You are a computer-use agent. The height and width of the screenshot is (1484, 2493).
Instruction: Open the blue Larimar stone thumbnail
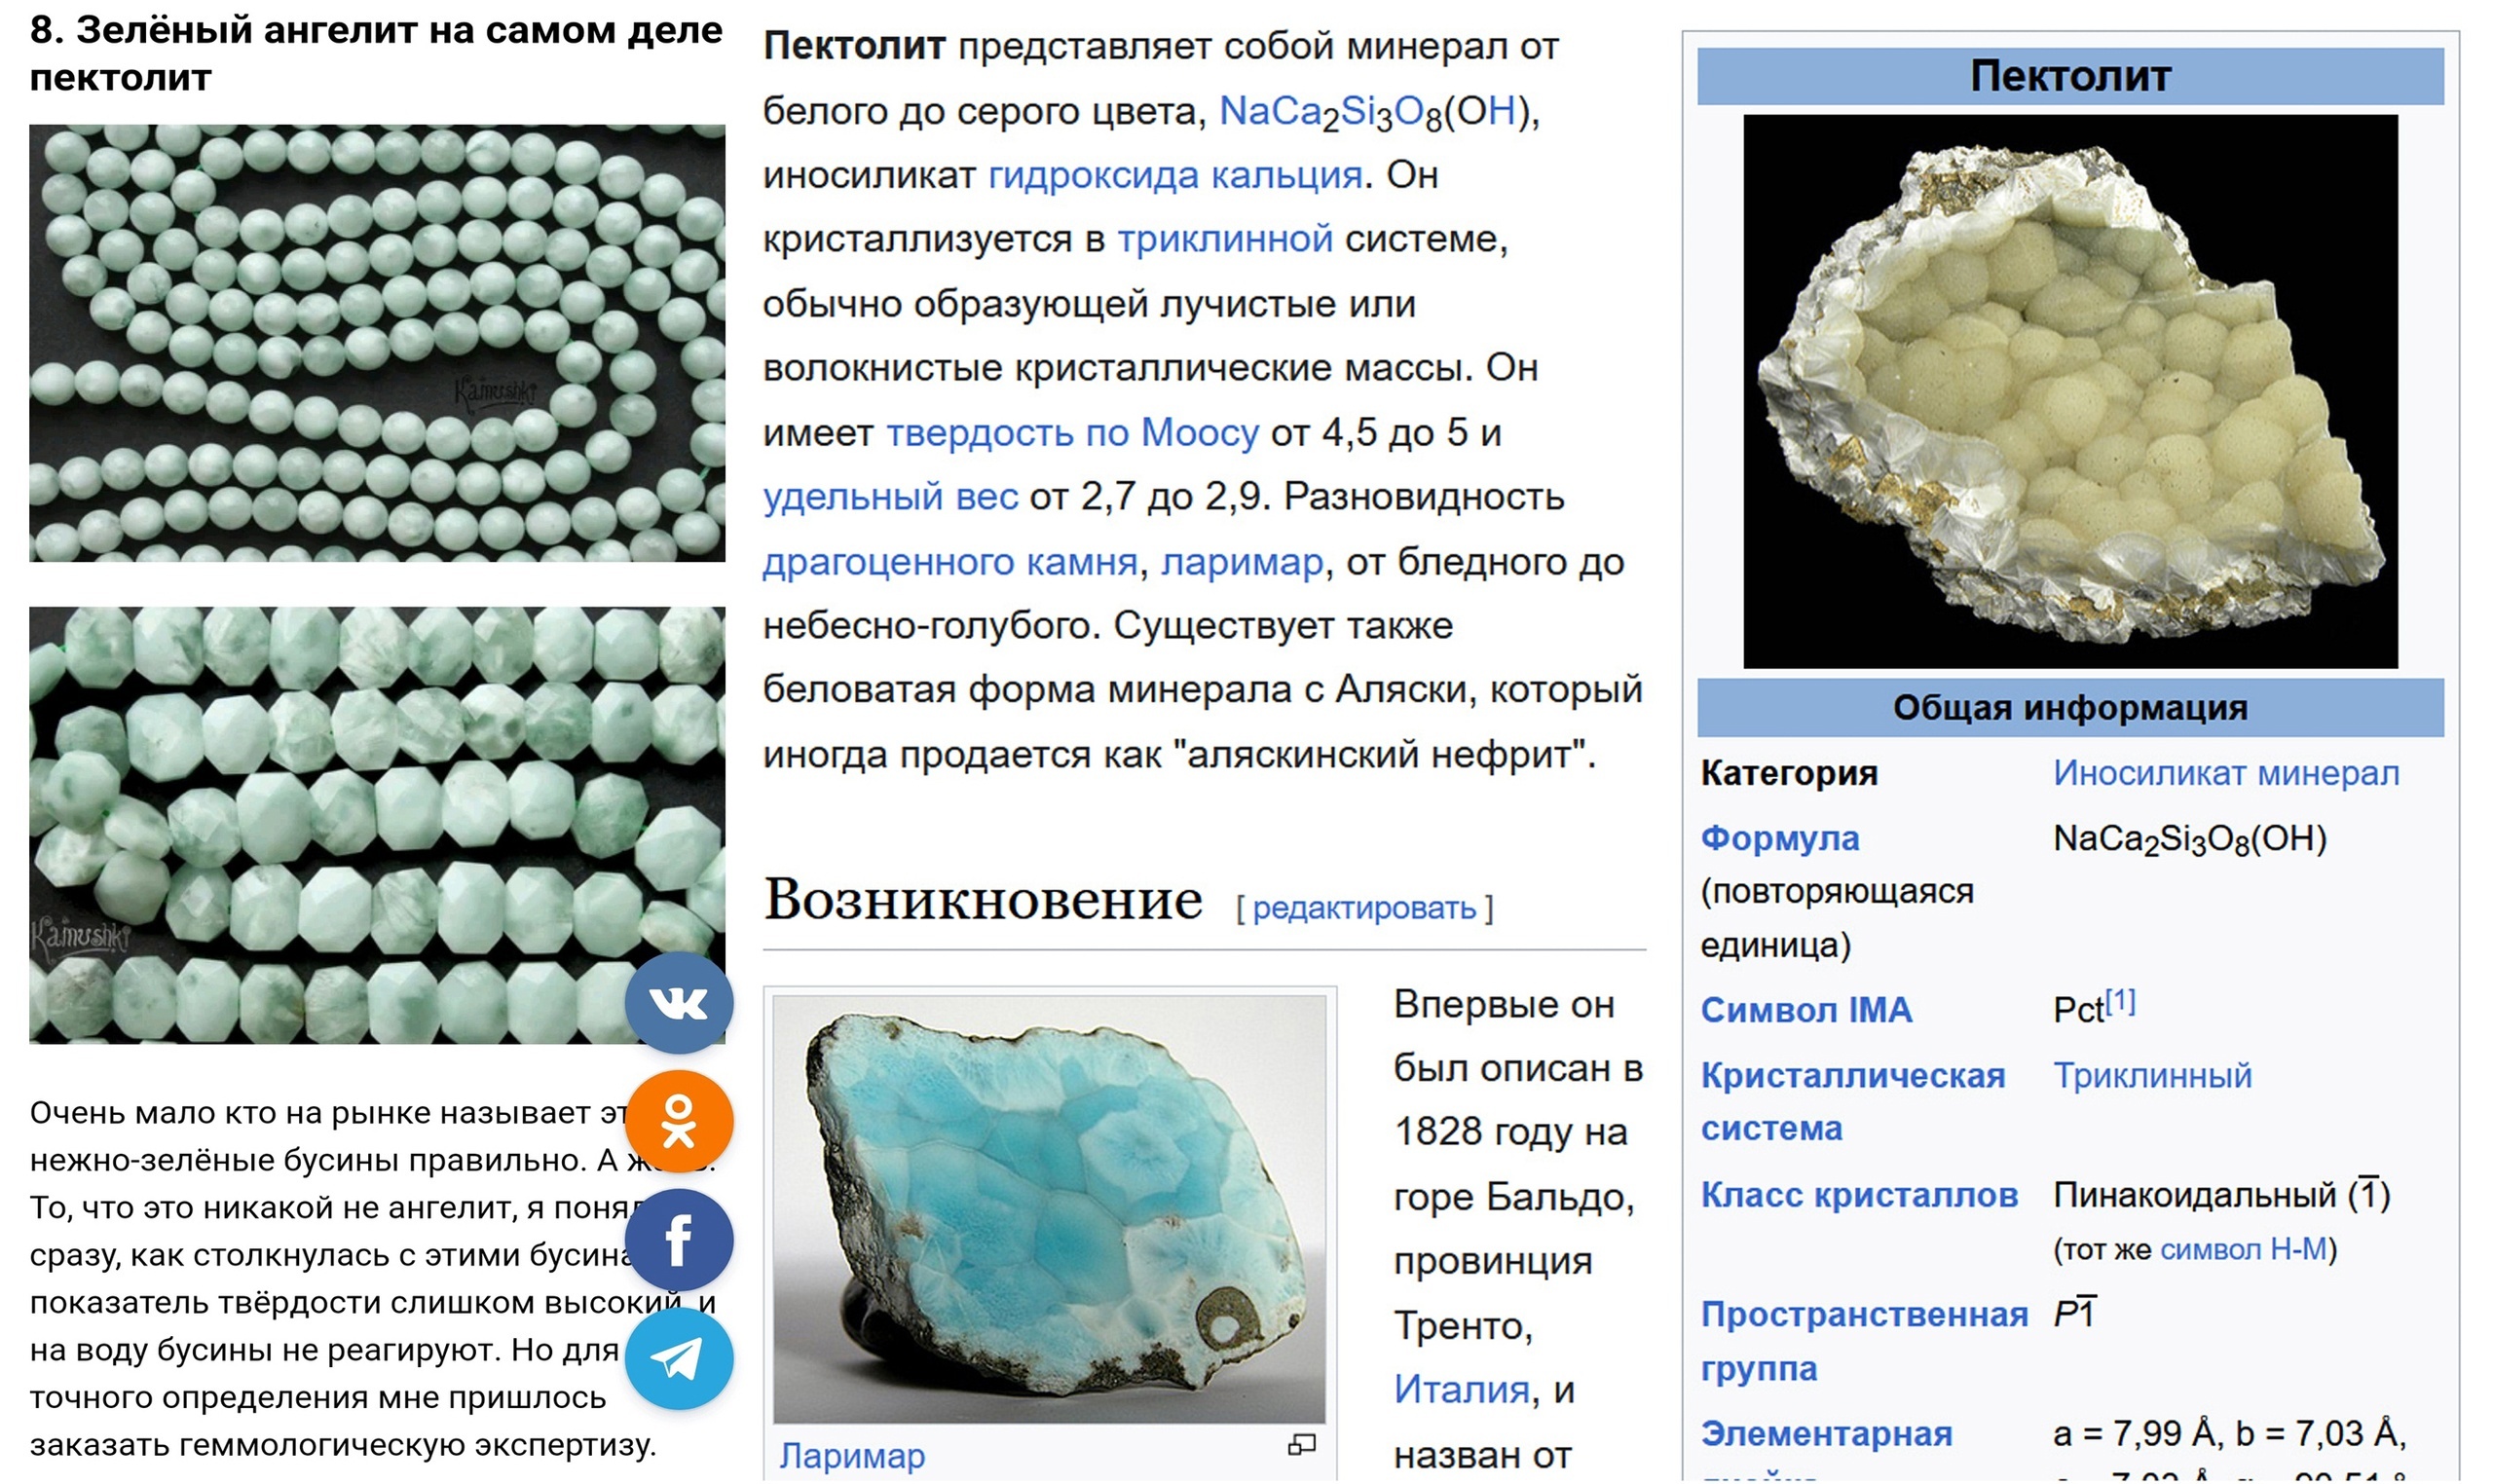pos(1048,1208)
